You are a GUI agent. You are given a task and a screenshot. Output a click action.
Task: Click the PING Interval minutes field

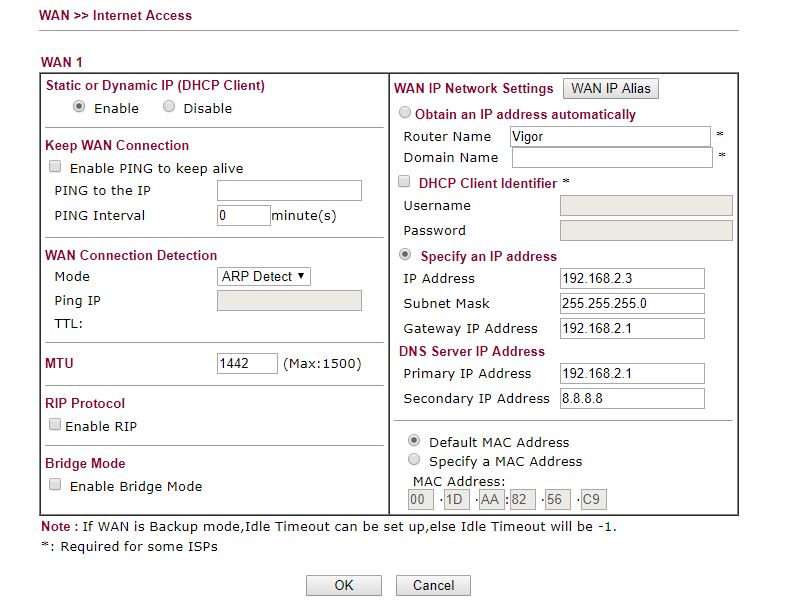point(243,215)
